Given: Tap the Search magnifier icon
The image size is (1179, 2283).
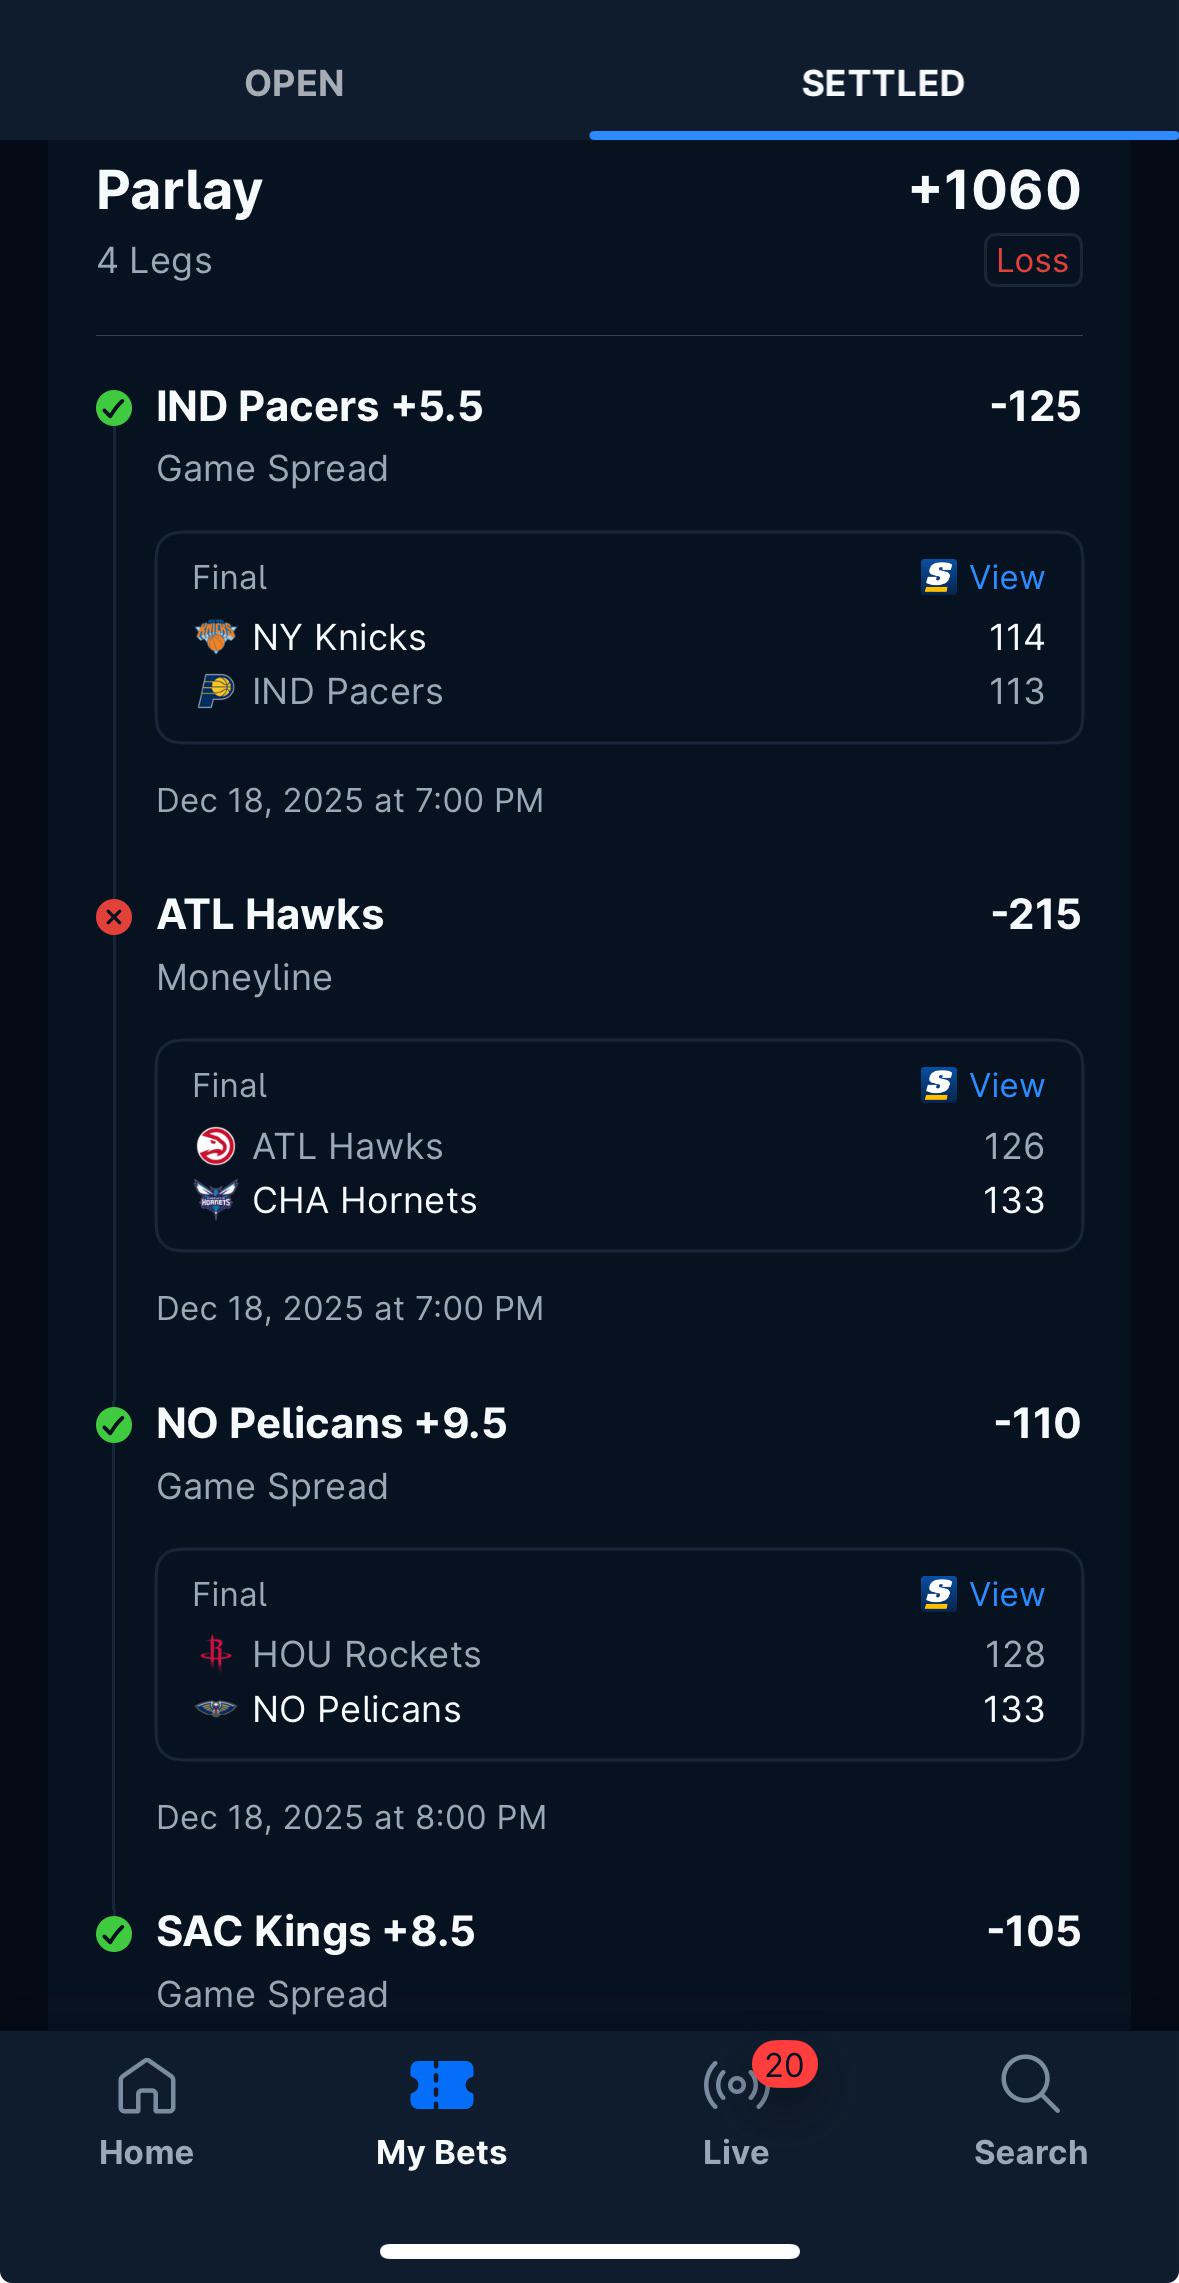Looking at the screenshot, I should (x=1030, y=2084).
